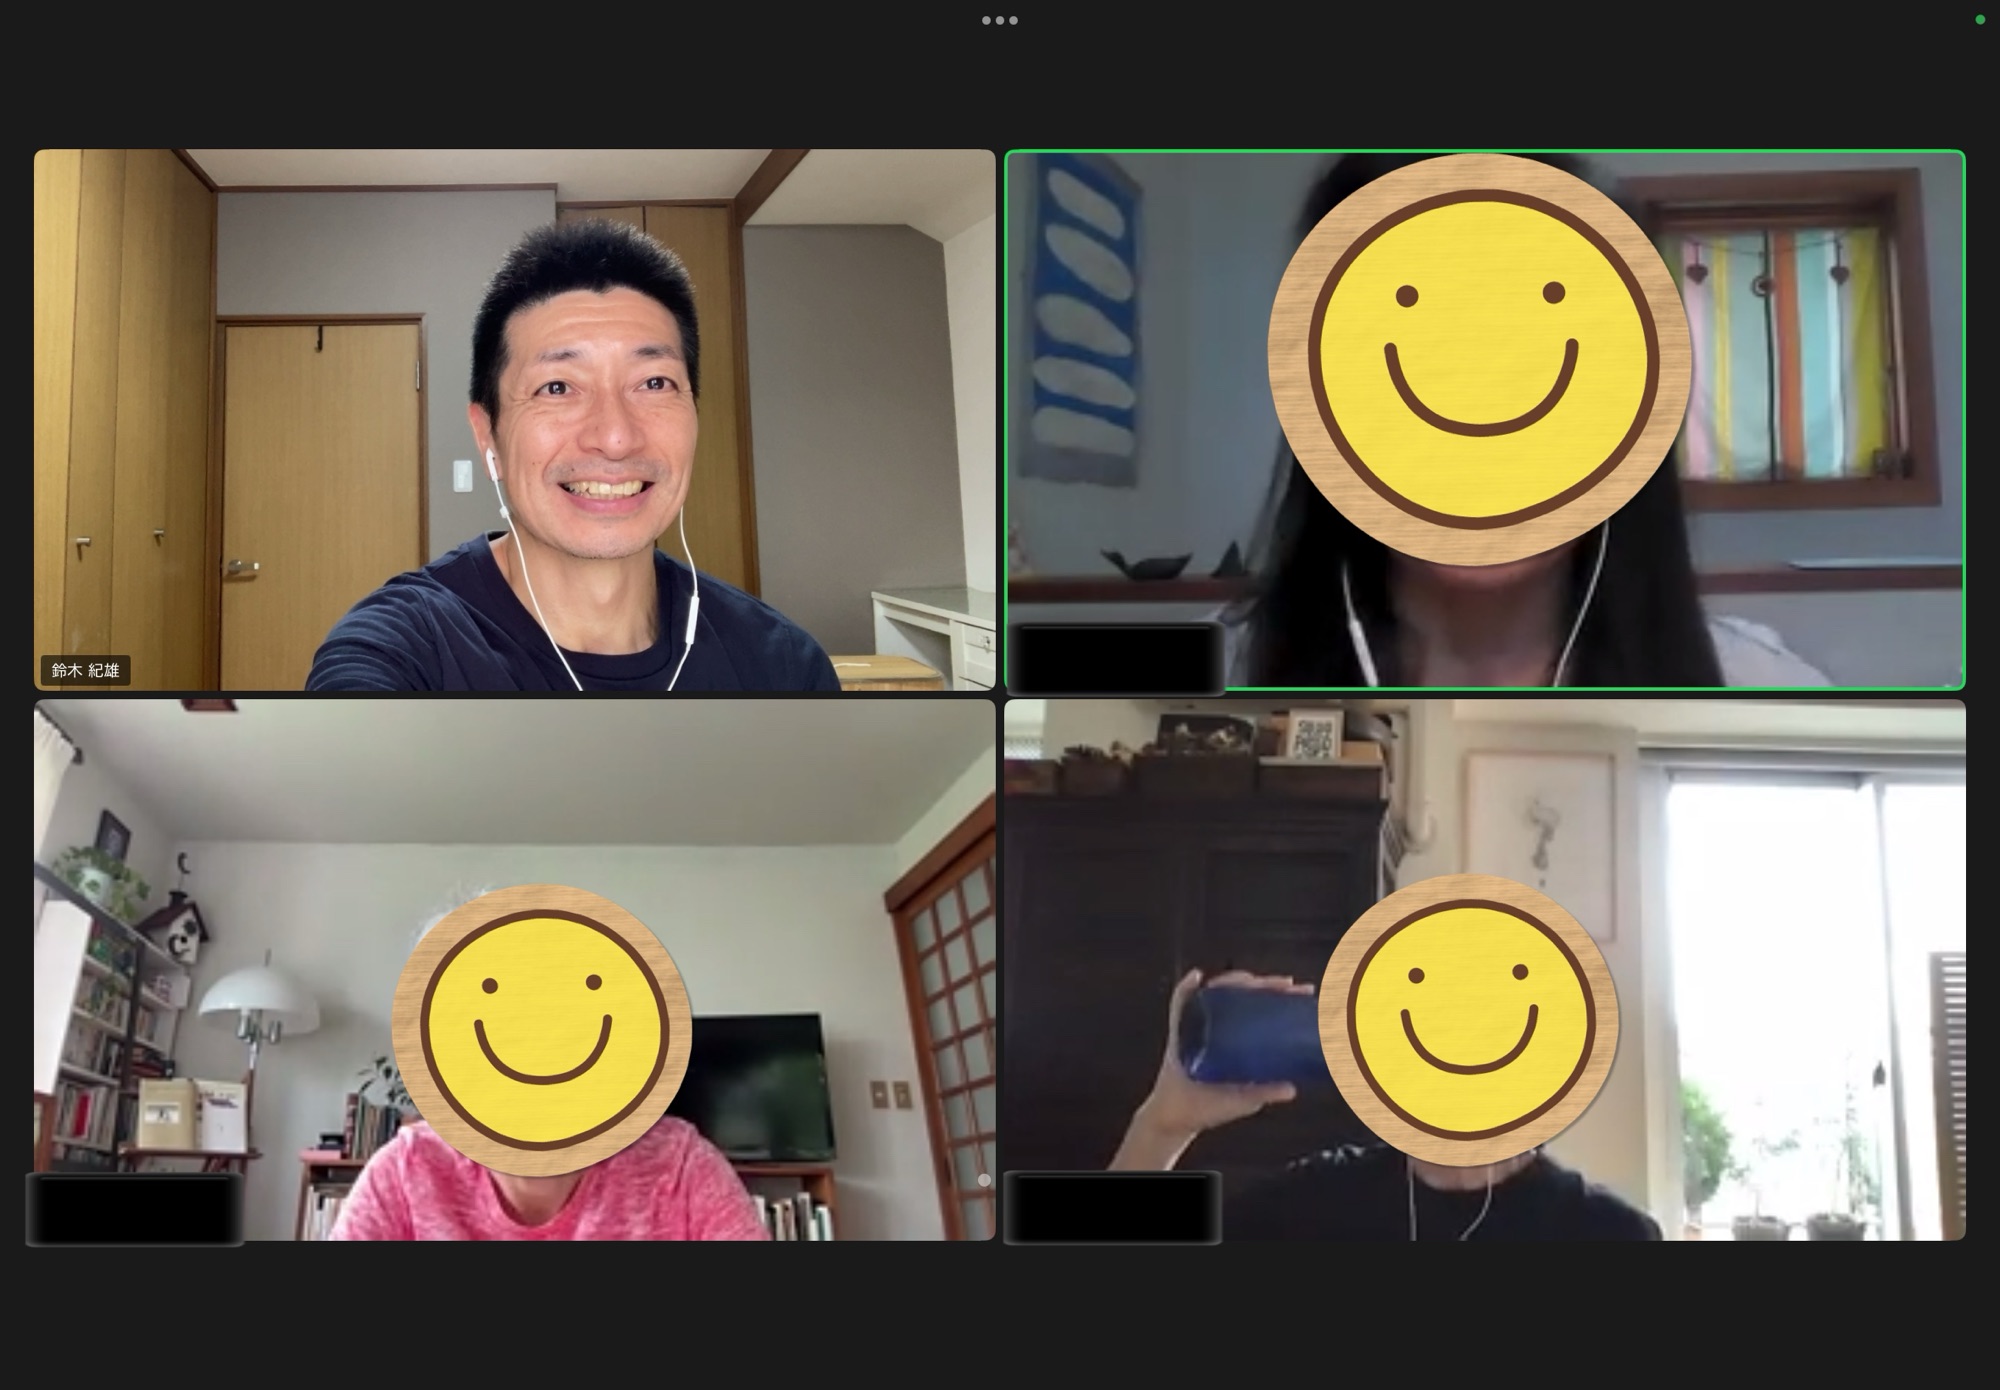Open the three-dot menu at top center
This screenshot has height=1390, width=2000.
coord(999,20)
